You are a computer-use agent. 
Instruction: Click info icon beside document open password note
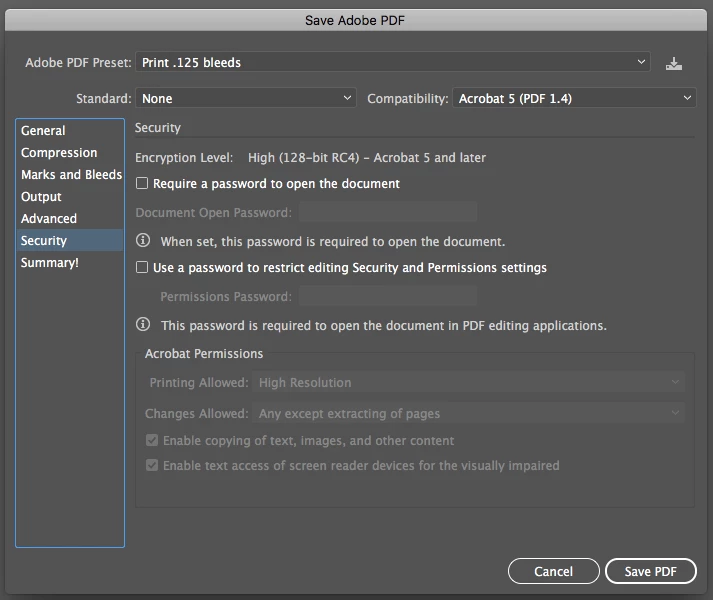coord(143,240)
